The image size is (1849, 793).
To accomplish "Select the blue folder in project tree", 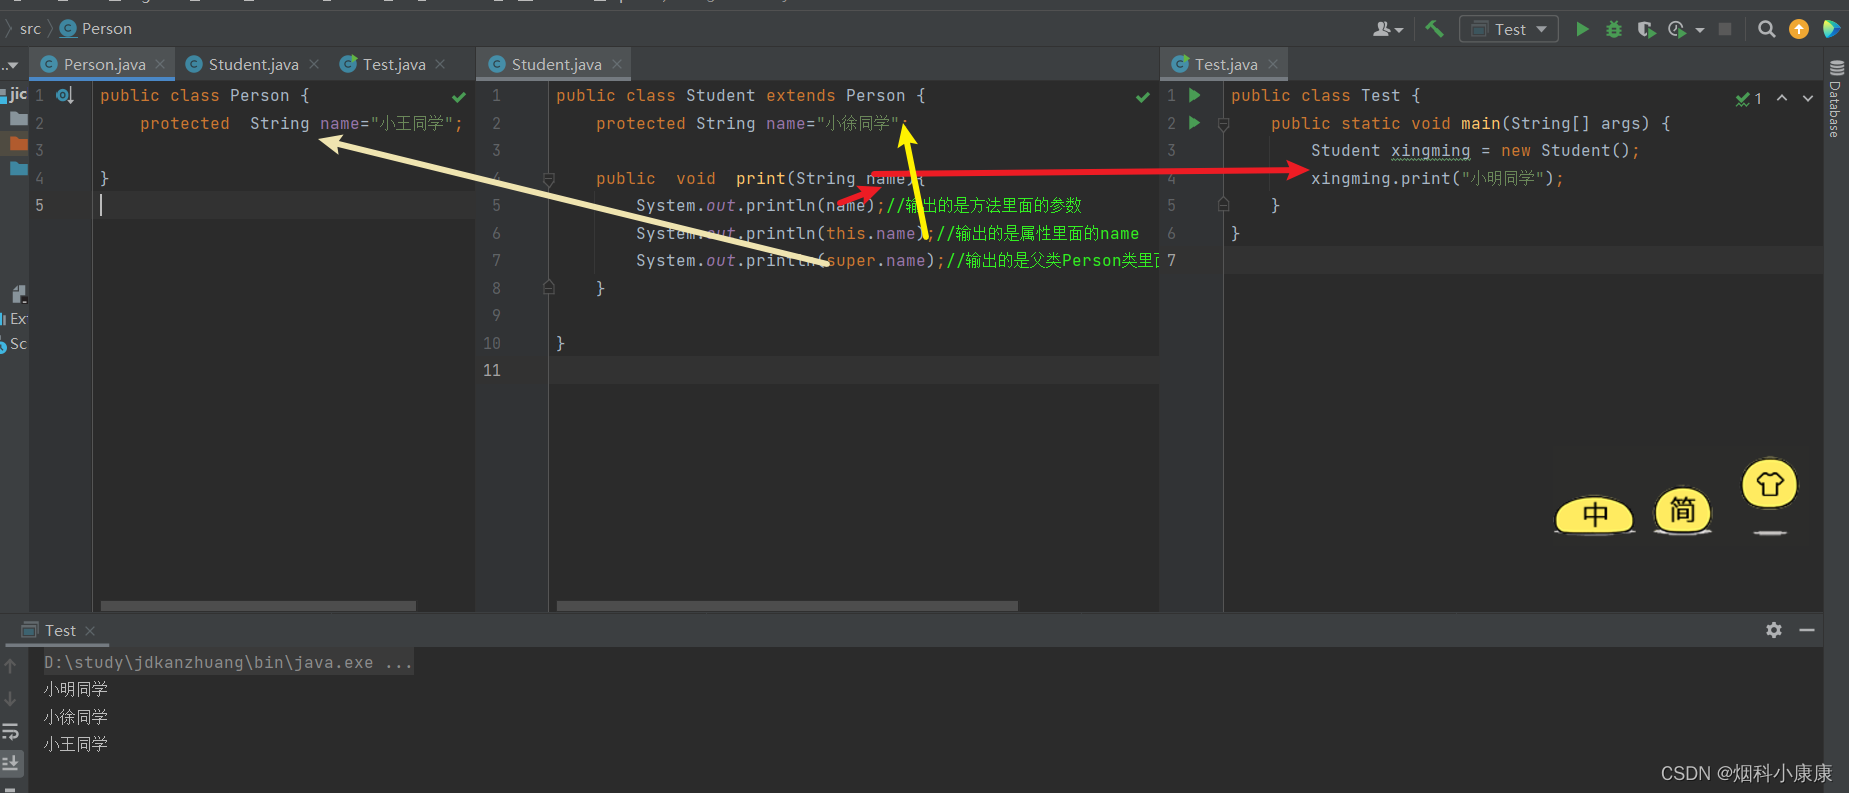I will click(18, 168).
